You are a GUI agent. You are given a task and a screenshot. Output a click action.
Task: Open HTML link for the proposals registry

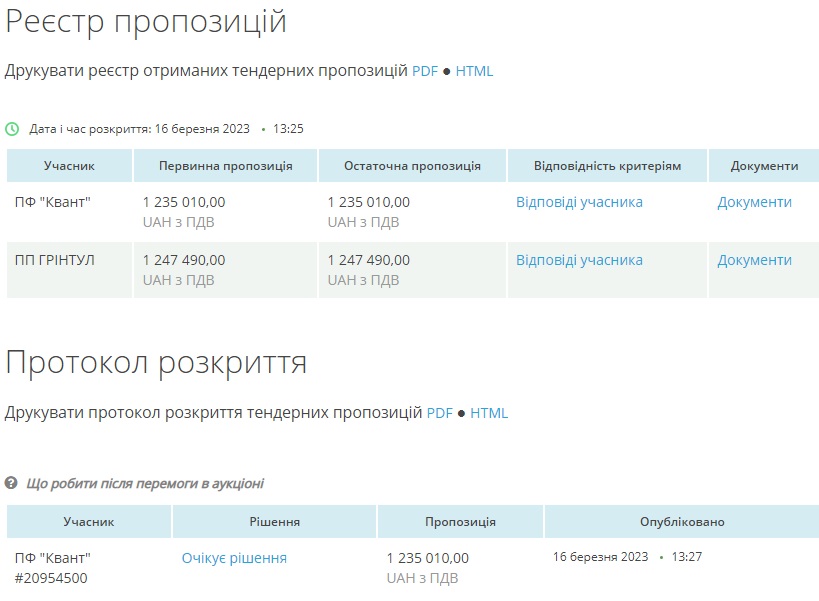[474, 71]
